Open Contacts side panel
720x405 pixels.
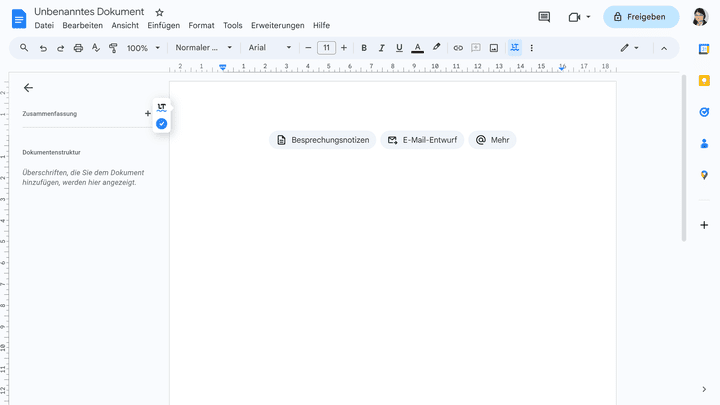click(x=704, y=144)
